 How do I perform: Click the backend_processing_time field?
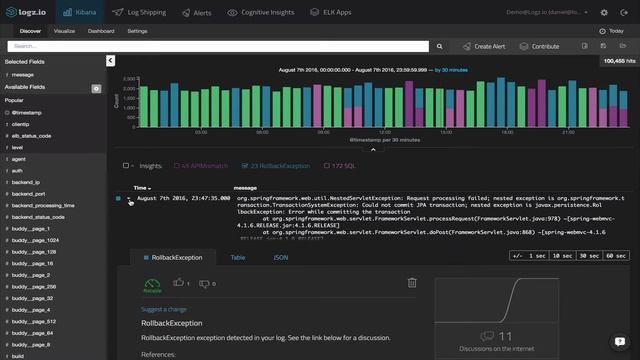[x=43, y=206]
